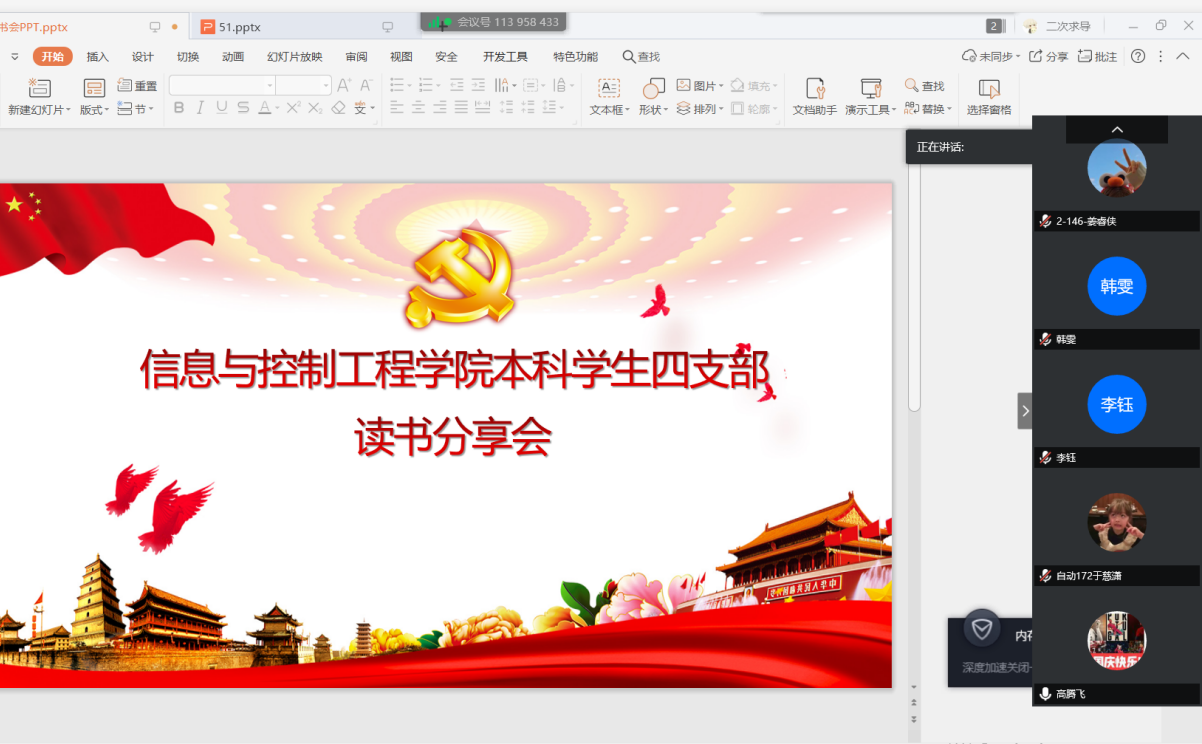The height and width of the screenshot is (744, 1202).
Task: Click the clear formatting eraser icon
Action: [338, 108]
